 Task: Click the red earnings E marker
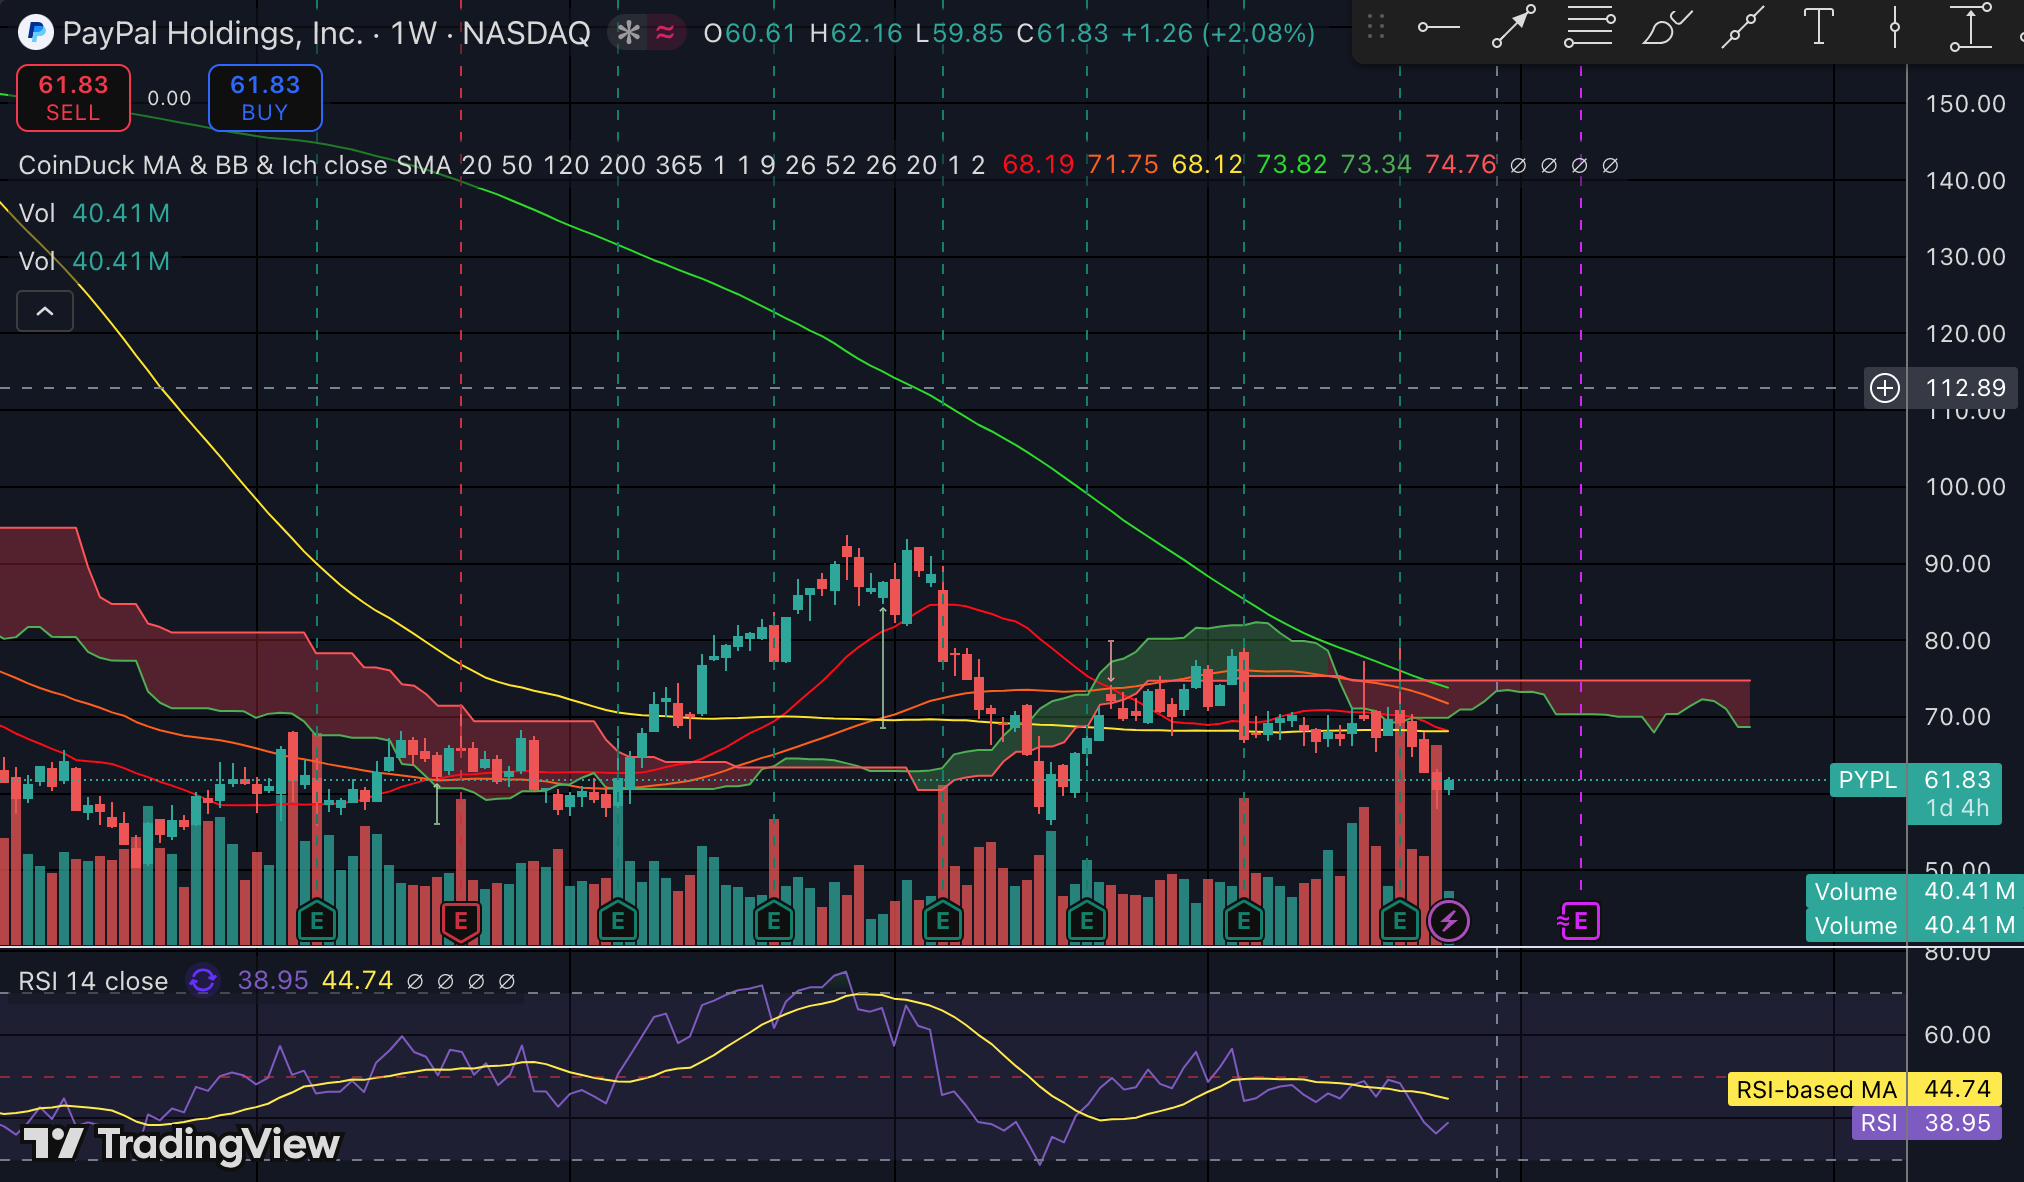(x=461, y=921)
